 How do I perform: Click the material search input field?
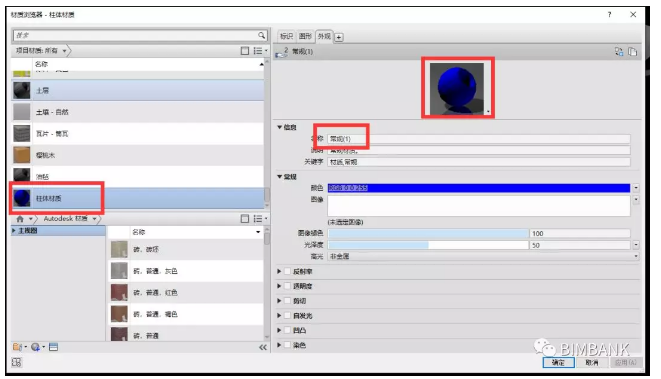click(x=135, y=35)
